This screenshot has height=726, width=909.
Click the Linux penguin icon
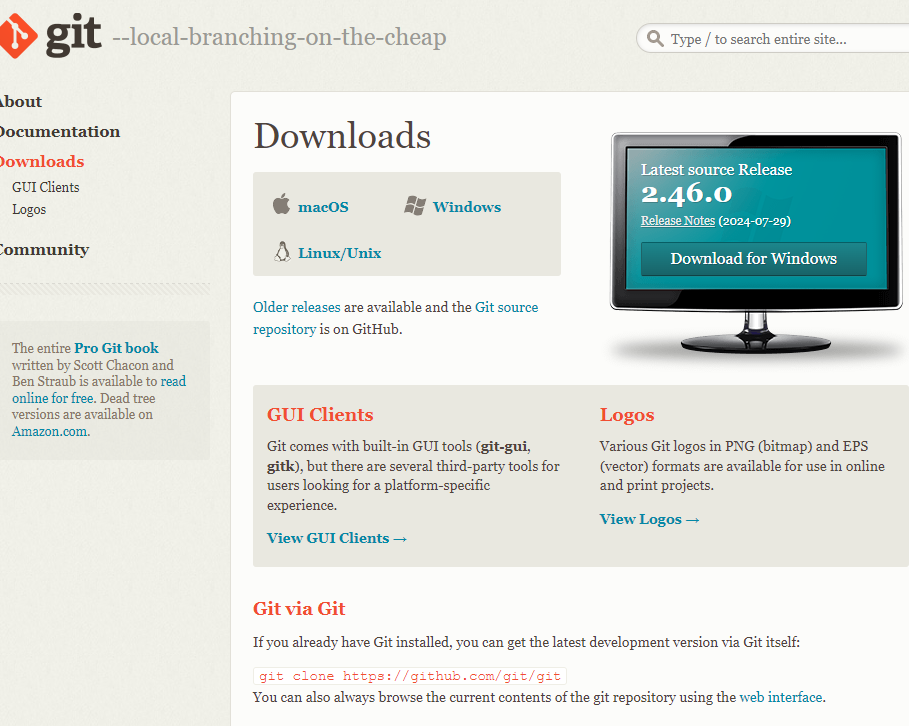coord(282,252)
